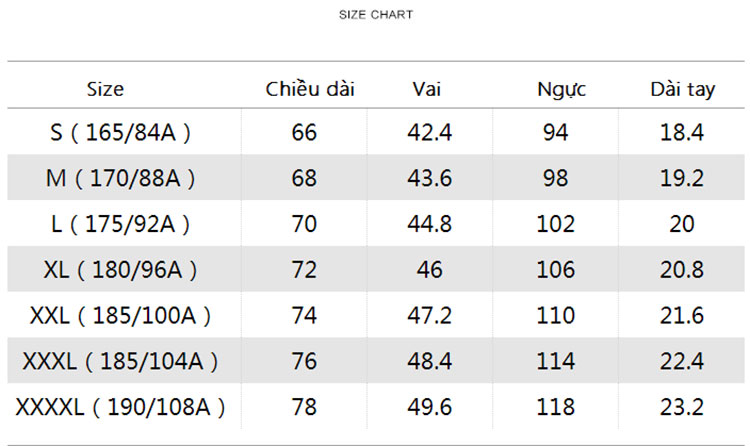Select the Ngực column header

(562, 89)
